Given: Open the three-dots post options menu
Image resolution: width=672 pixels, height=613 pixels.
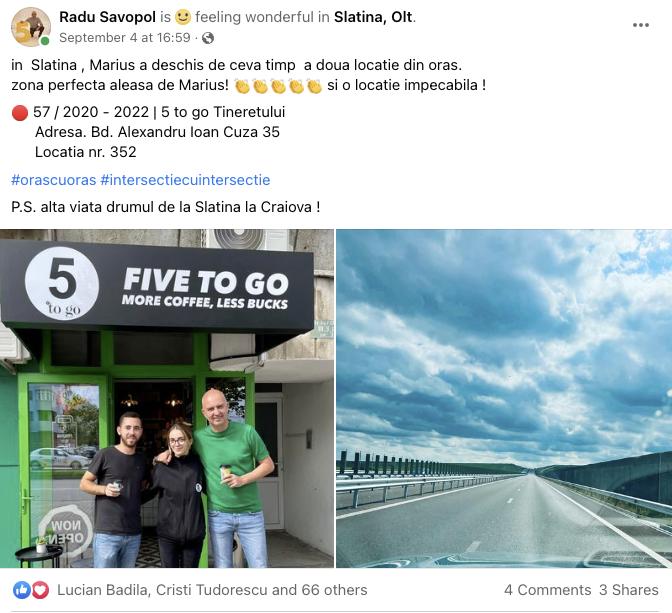Looking at the screenshot, I should coord(640,25).
